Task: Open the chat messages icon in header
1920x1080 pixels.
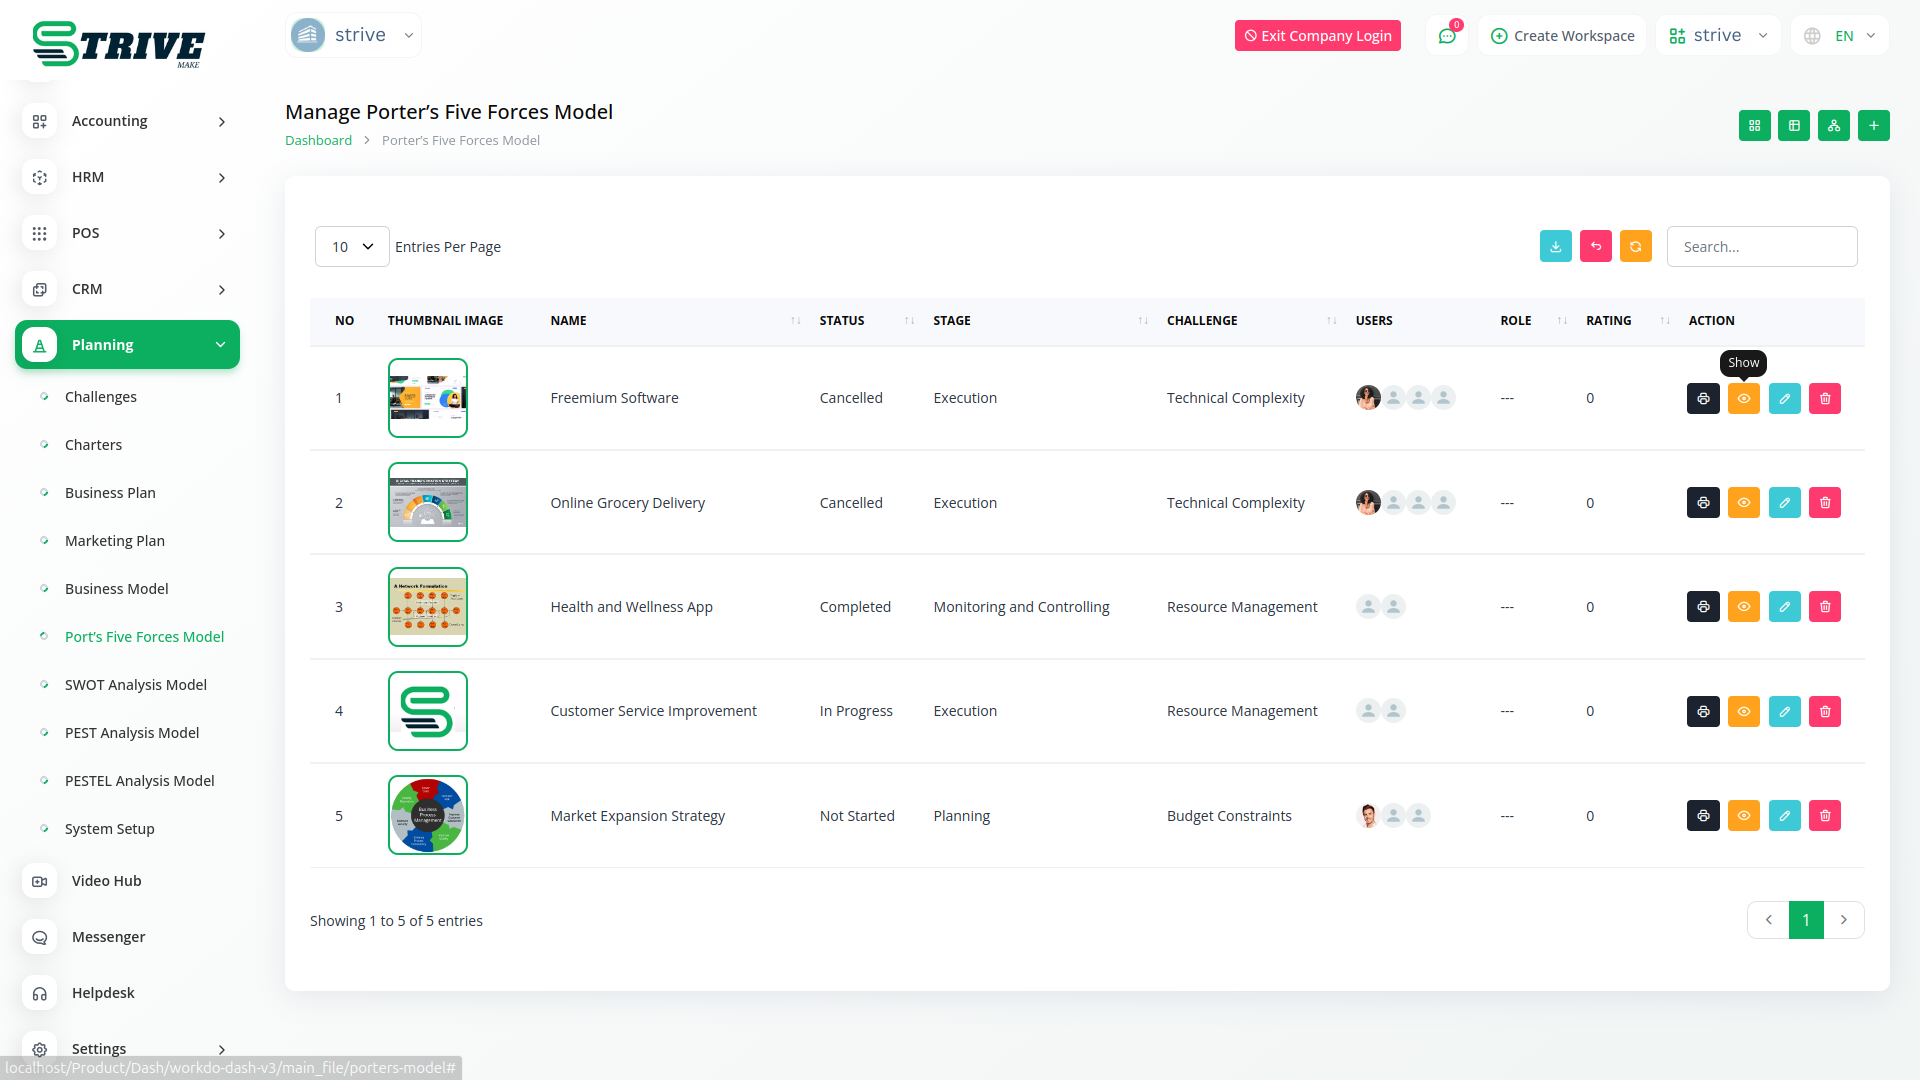Action: [1446, 36]
